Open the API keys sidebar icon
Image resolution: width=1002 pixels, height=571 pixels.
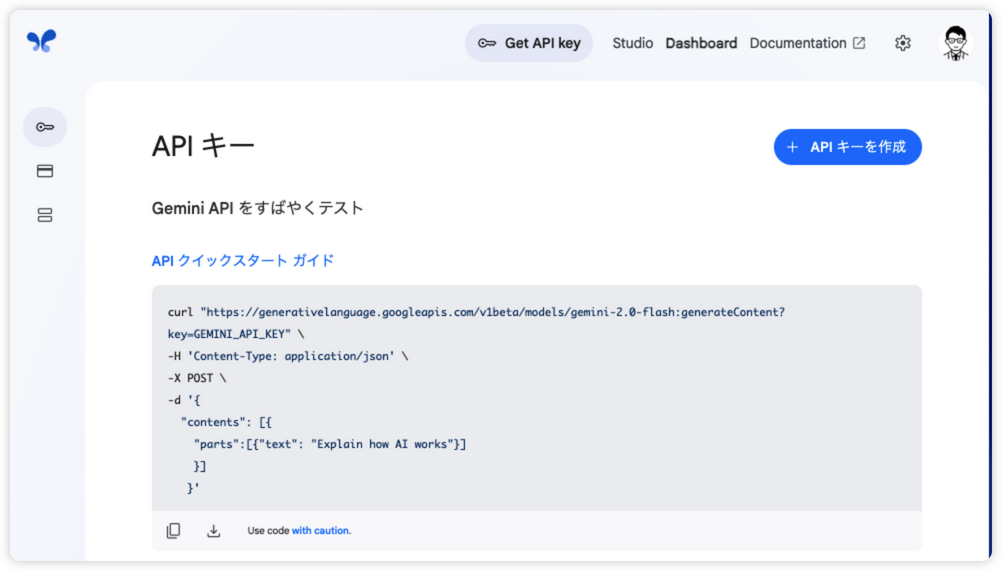tap(45, 127)
